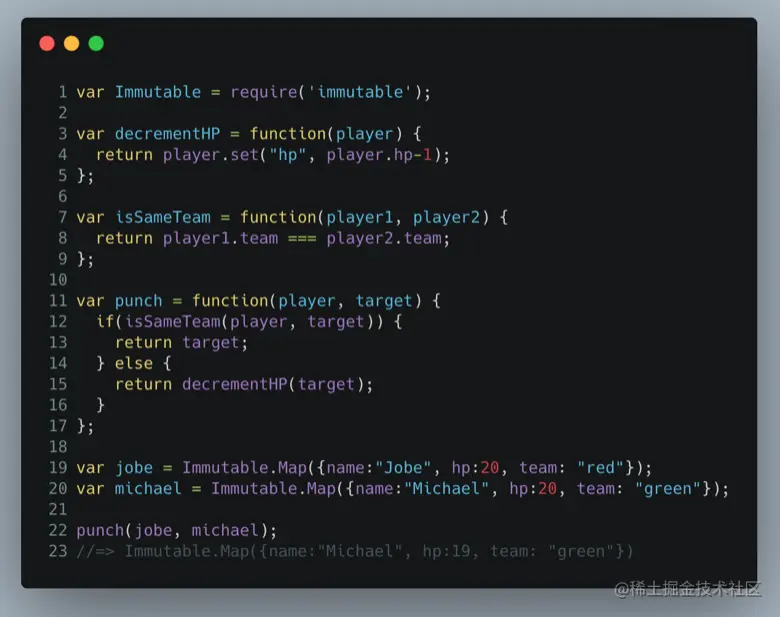This screenshot has height=617, width=780.
Task: Click 'isSameTeam' call on line 12
Action: pyautogui.click(x=172, y=322)
